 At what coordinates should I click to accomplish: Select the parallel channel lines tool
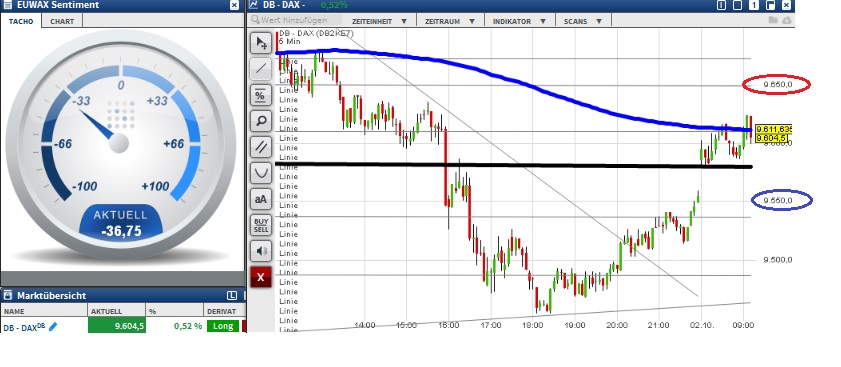[261, 147]
